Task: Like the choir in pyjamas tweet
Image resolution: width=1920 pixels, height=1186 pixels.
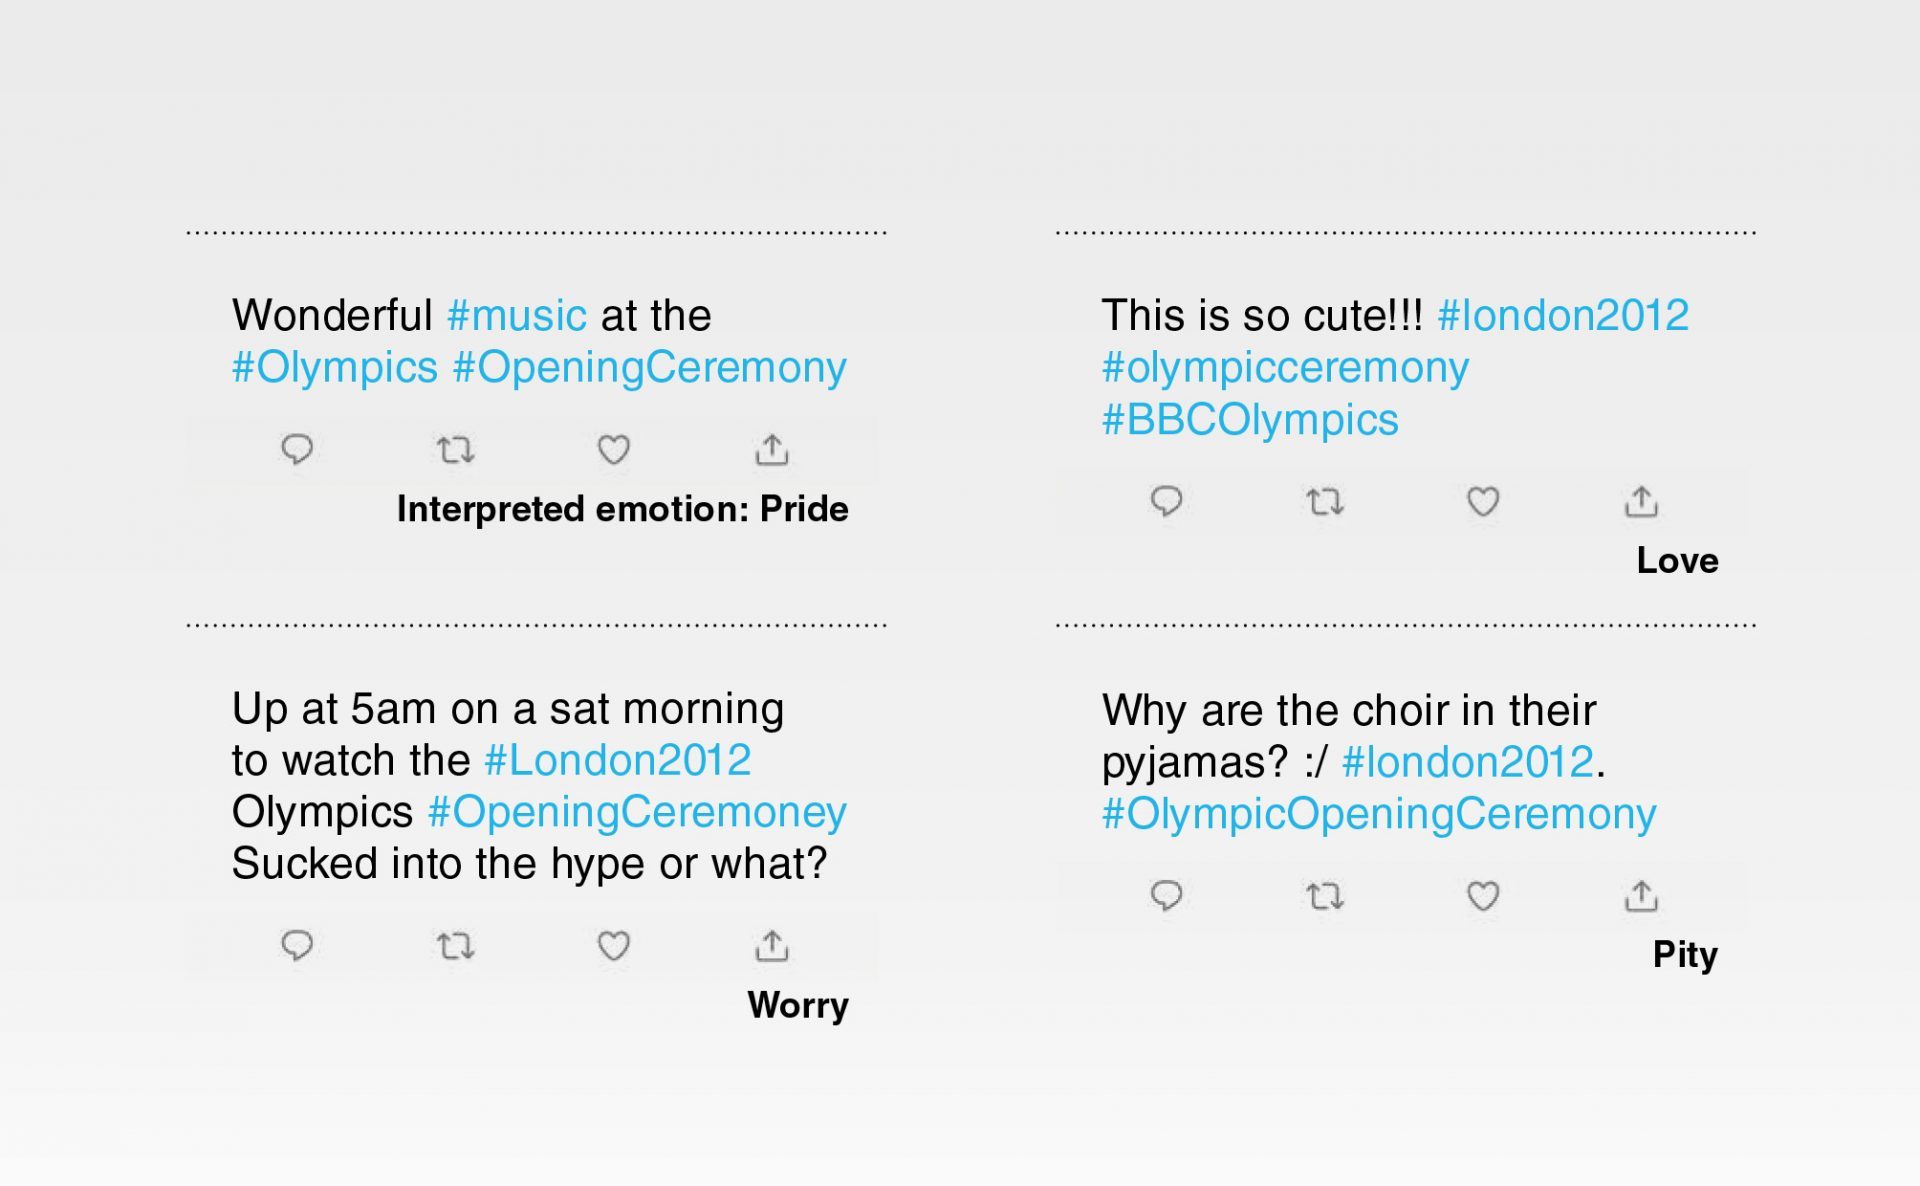Action: (1483, 896)
